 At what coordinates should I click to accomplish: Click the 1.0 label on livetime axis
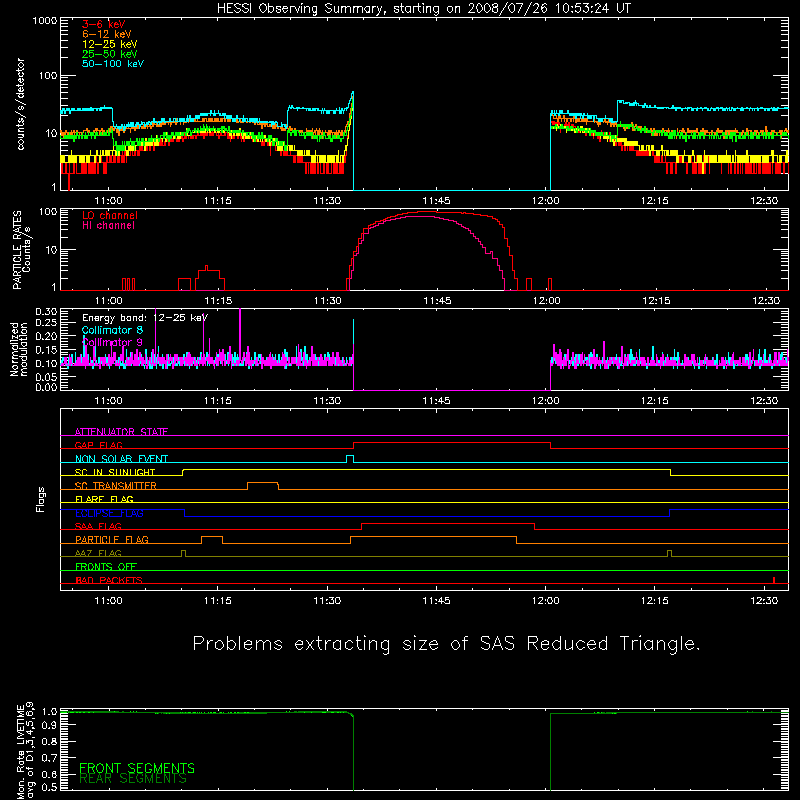coord(49,711)
